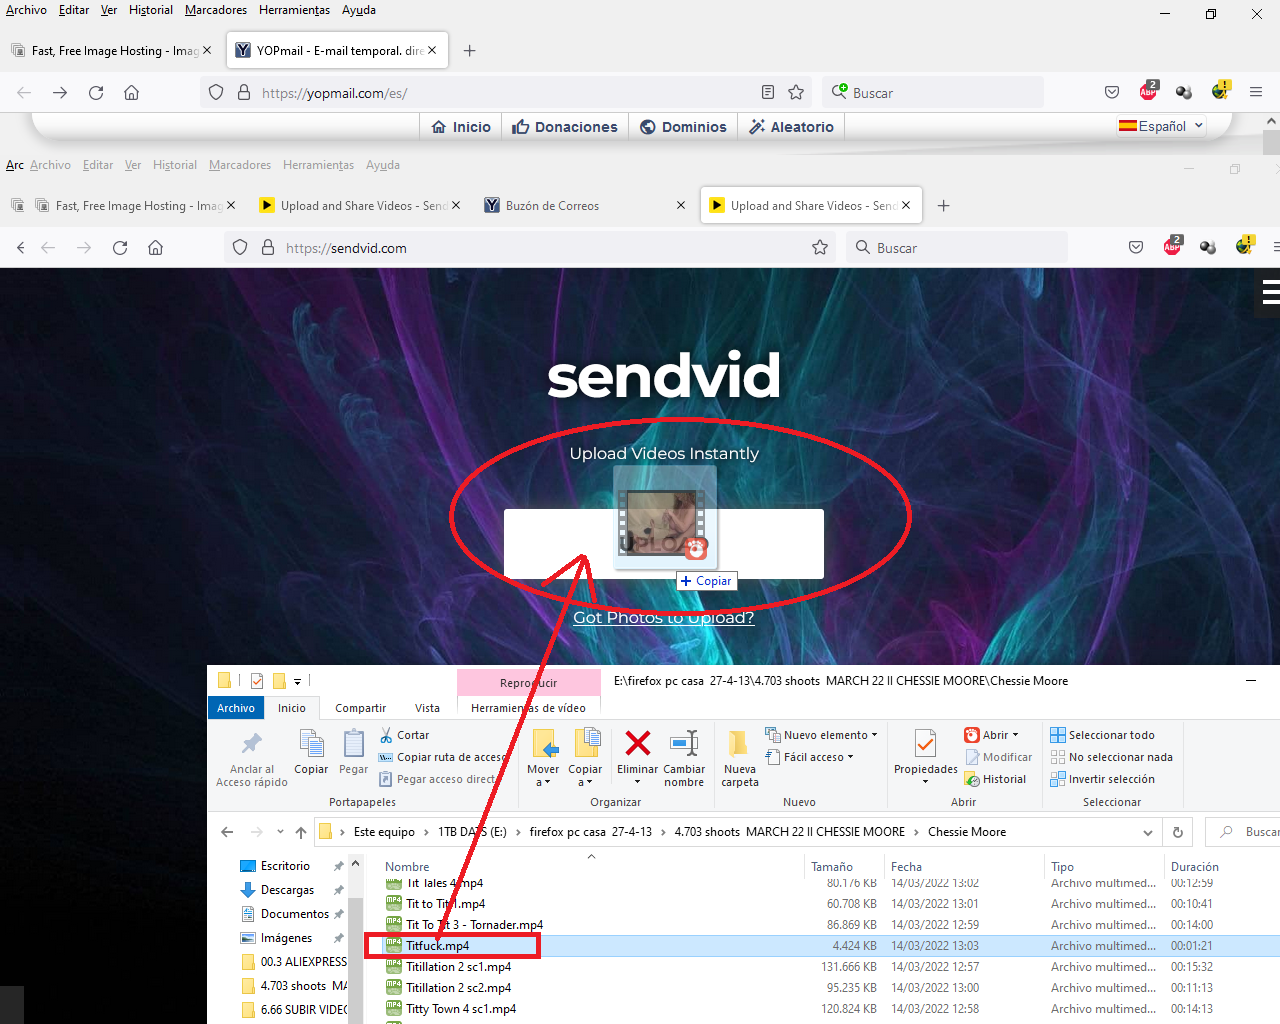
Task: Expand breadcrumb chevron after Este equipo
Action: [x=426, y=832]
